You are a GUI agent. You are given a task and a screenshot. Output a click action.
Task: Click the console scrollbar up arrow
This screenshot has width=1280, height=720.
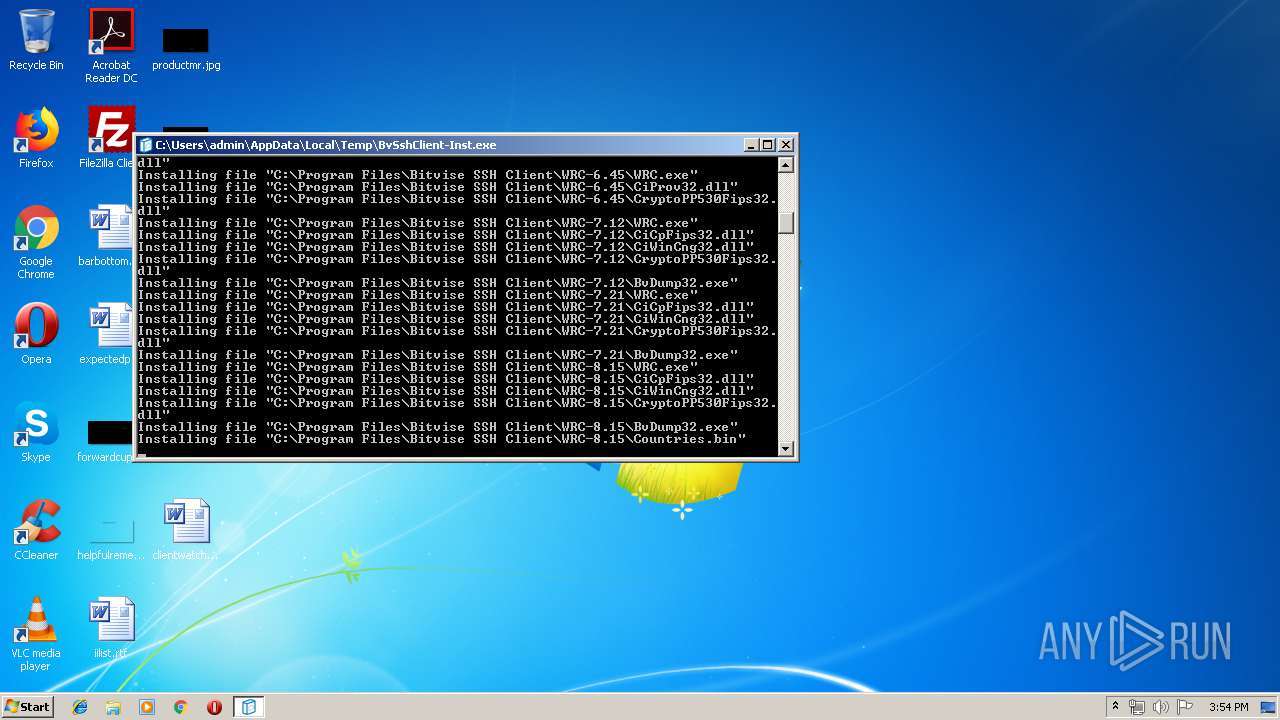click(x=786, y=165)
